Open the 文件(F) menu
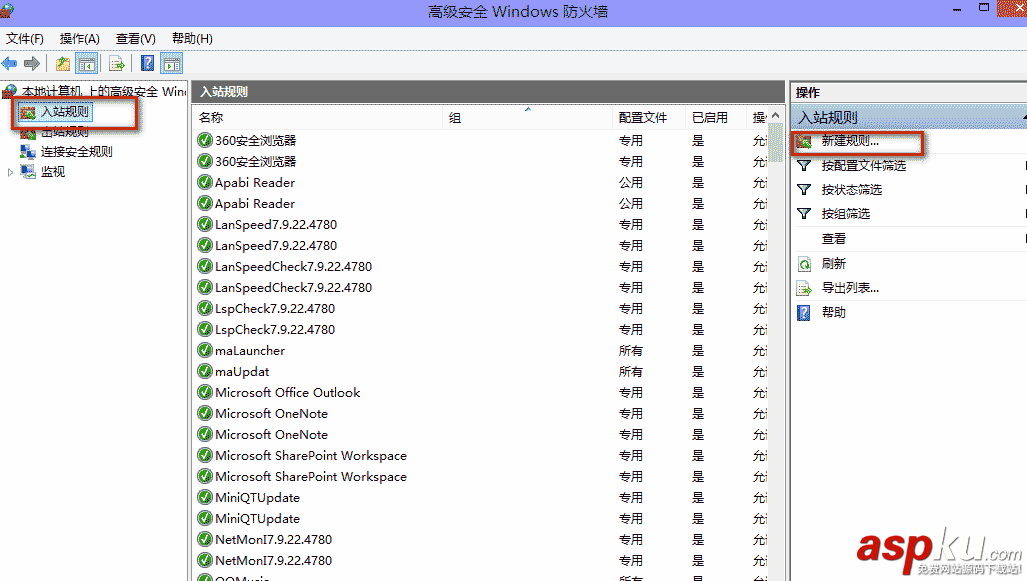This screenshot has height=581, width=1027. point(25,39)
